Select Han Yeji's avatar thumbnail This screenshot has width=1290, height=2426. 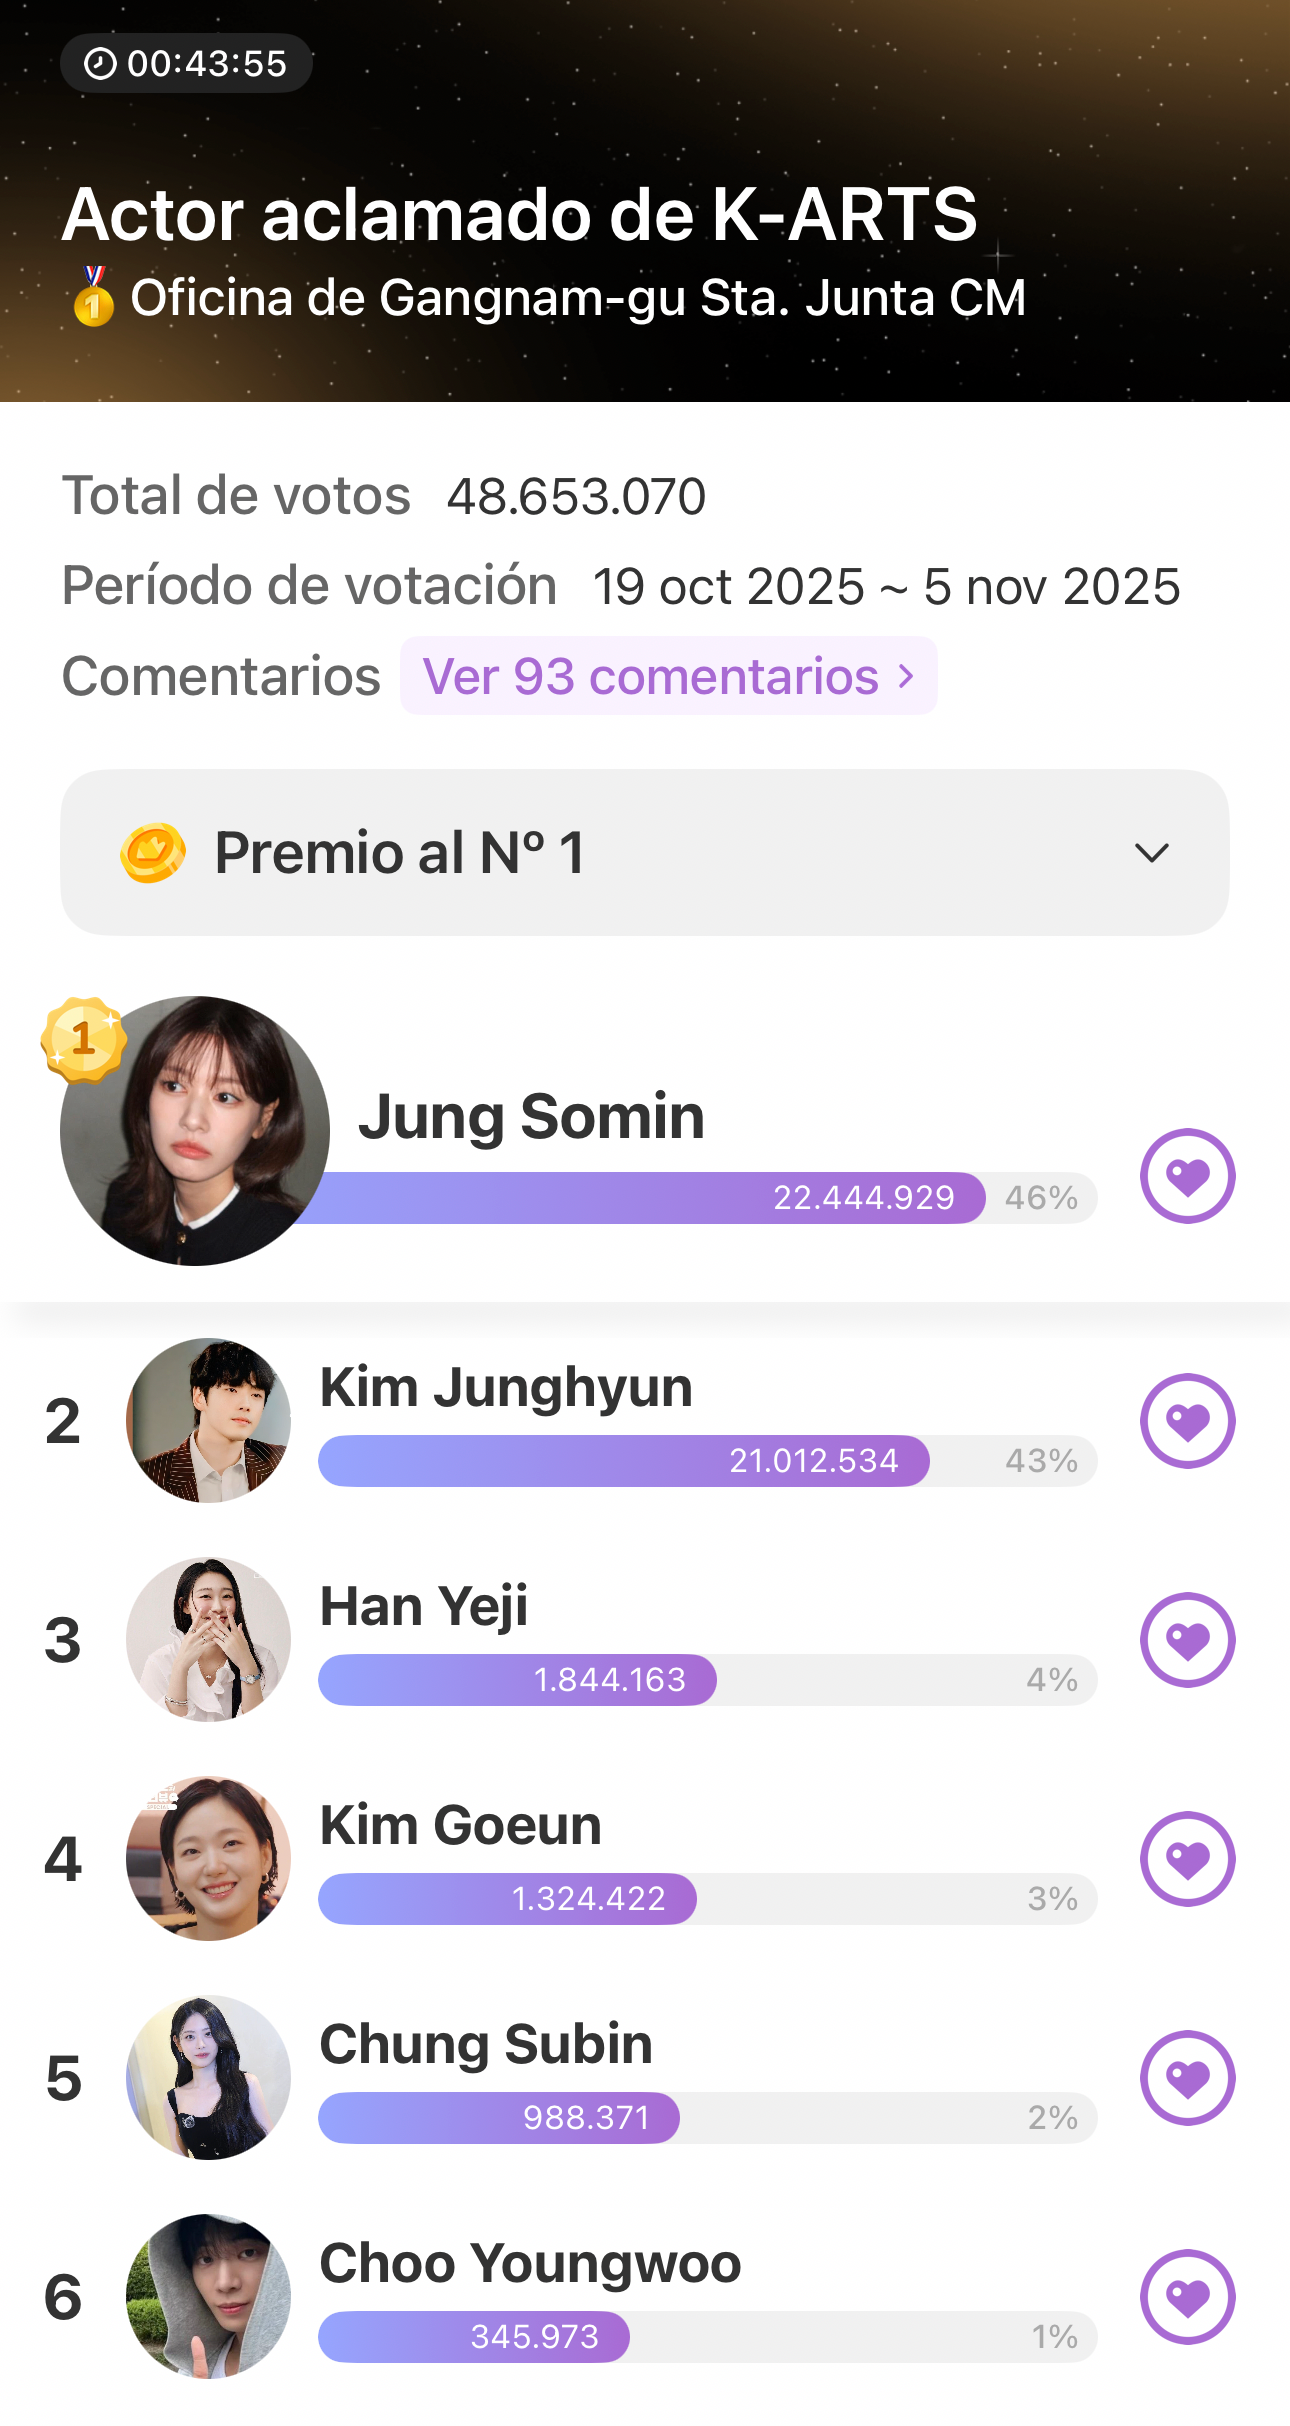coord(208,1640)
